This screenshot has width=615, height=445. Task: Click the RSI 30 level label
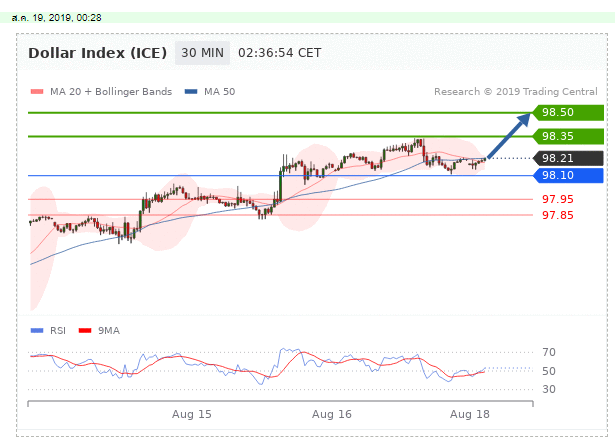pos(549,389)
